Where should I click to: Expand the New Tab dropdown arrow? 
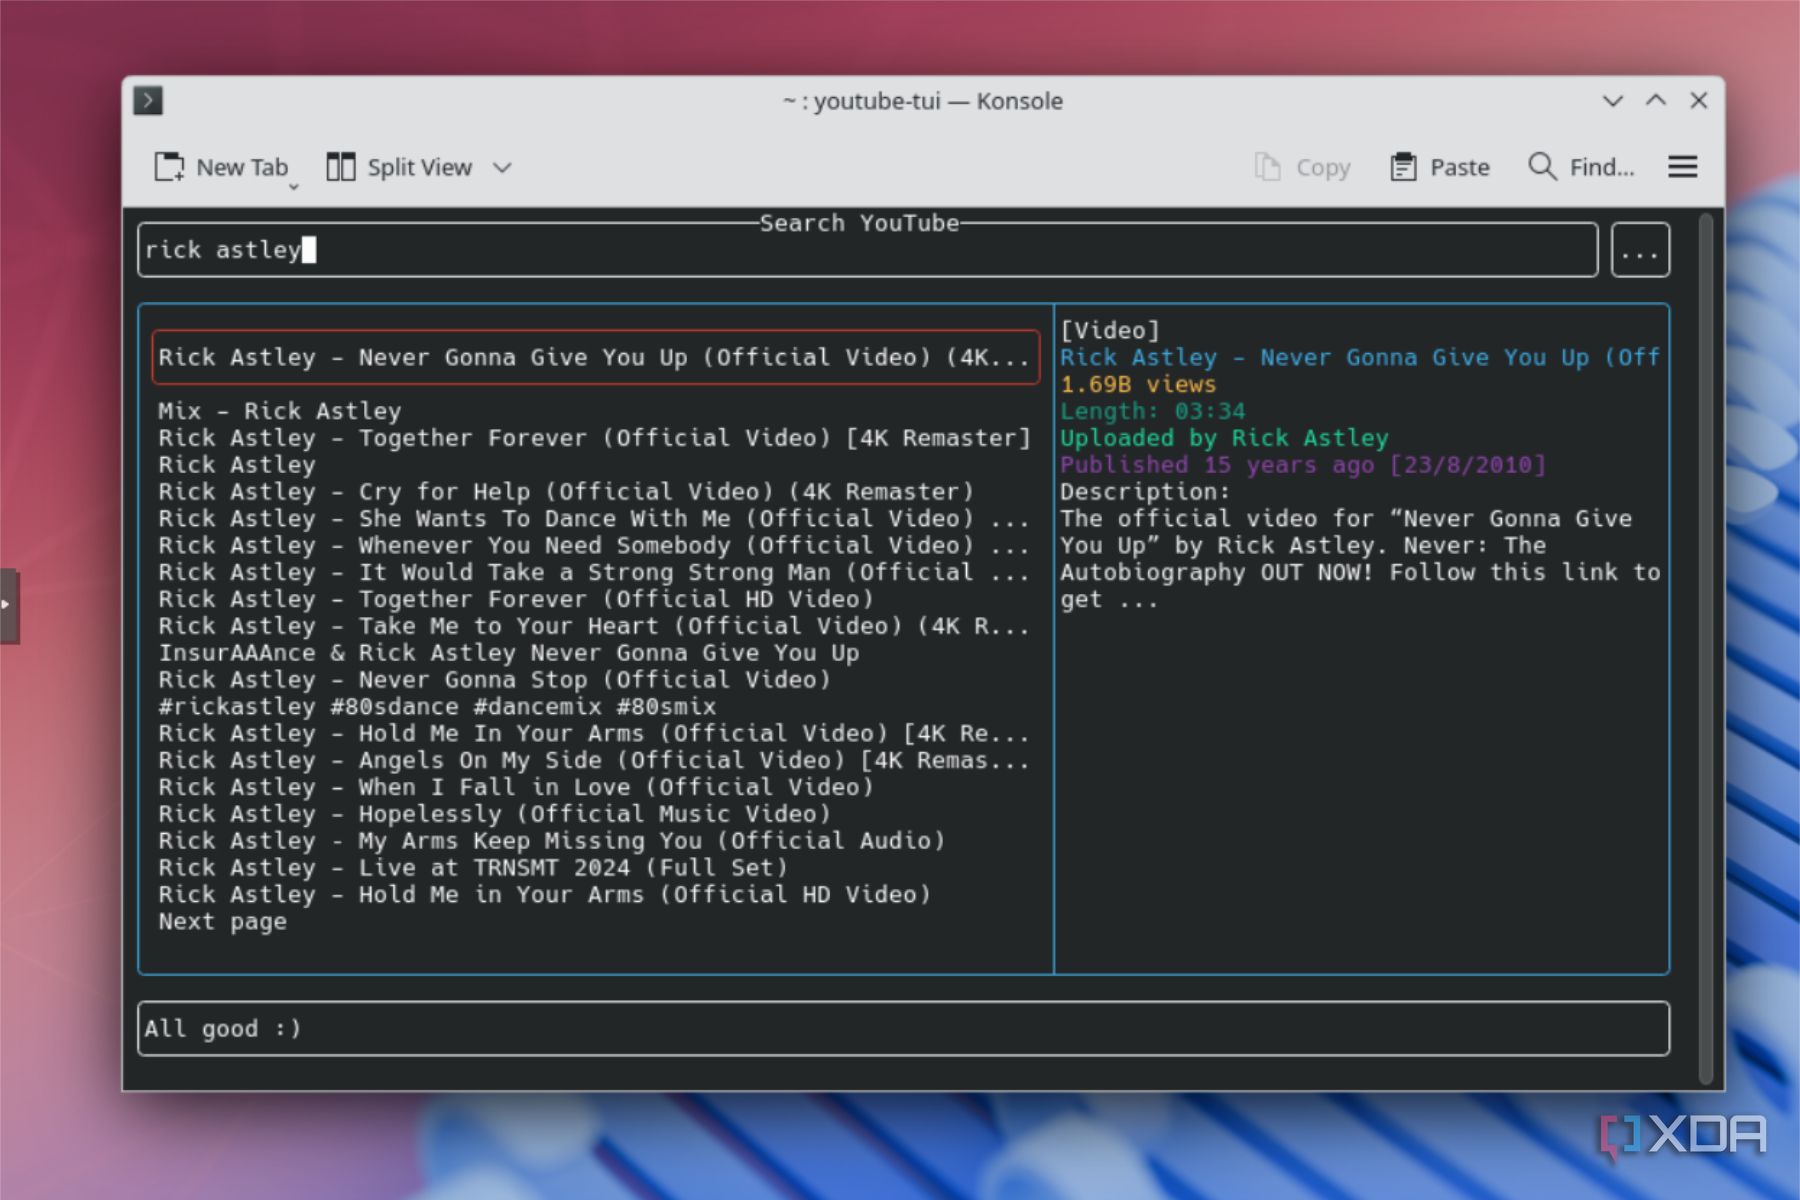(294, 186)
